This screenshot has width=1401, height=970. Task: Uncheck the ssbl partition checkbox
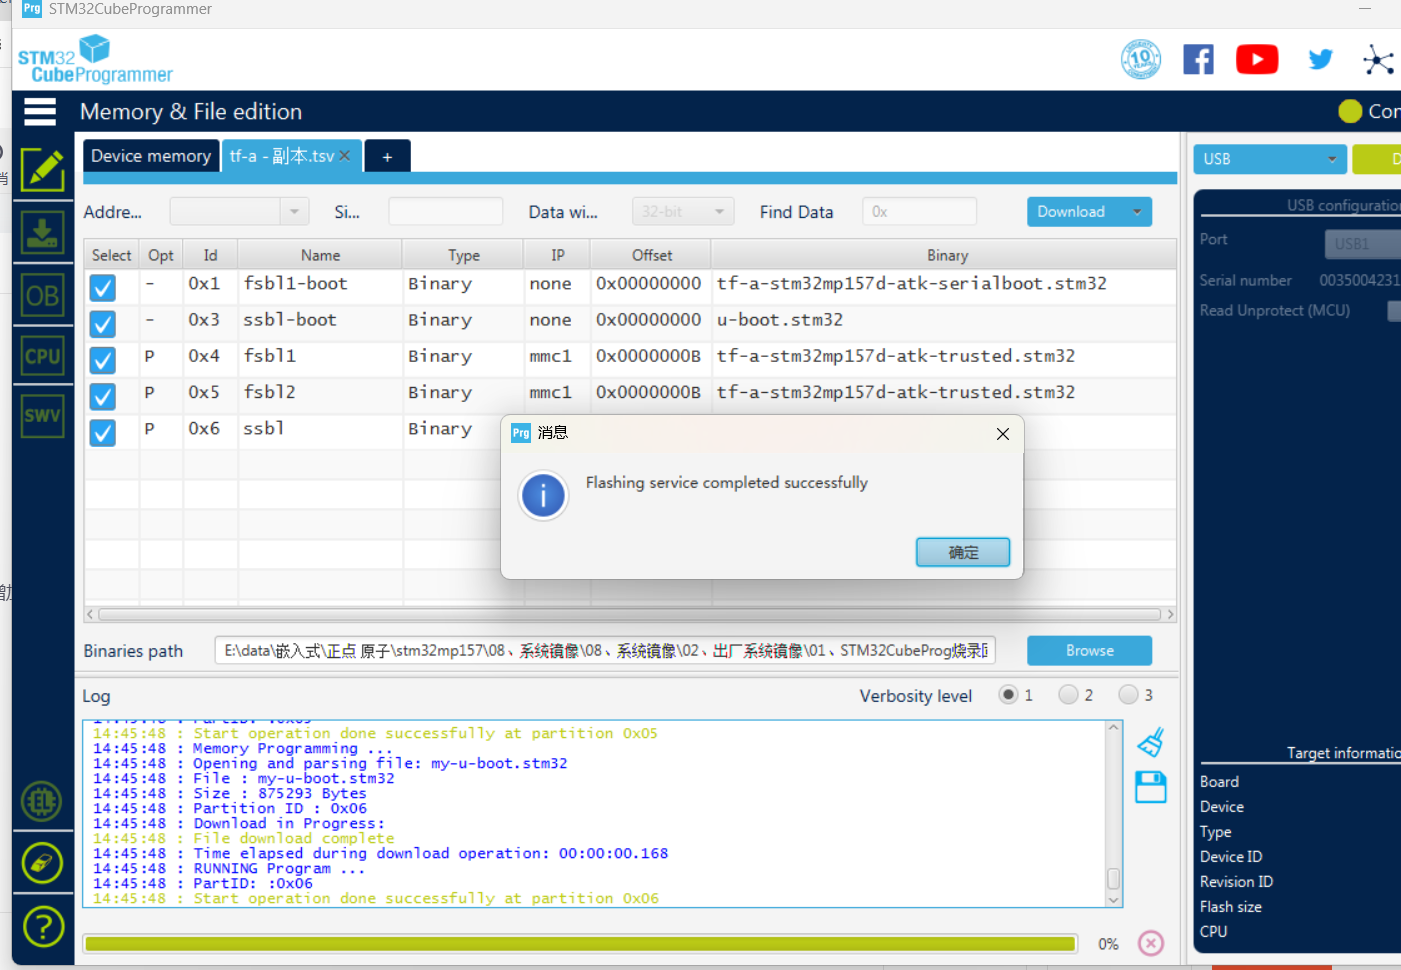pyautogui.click(x=103, y=433)
